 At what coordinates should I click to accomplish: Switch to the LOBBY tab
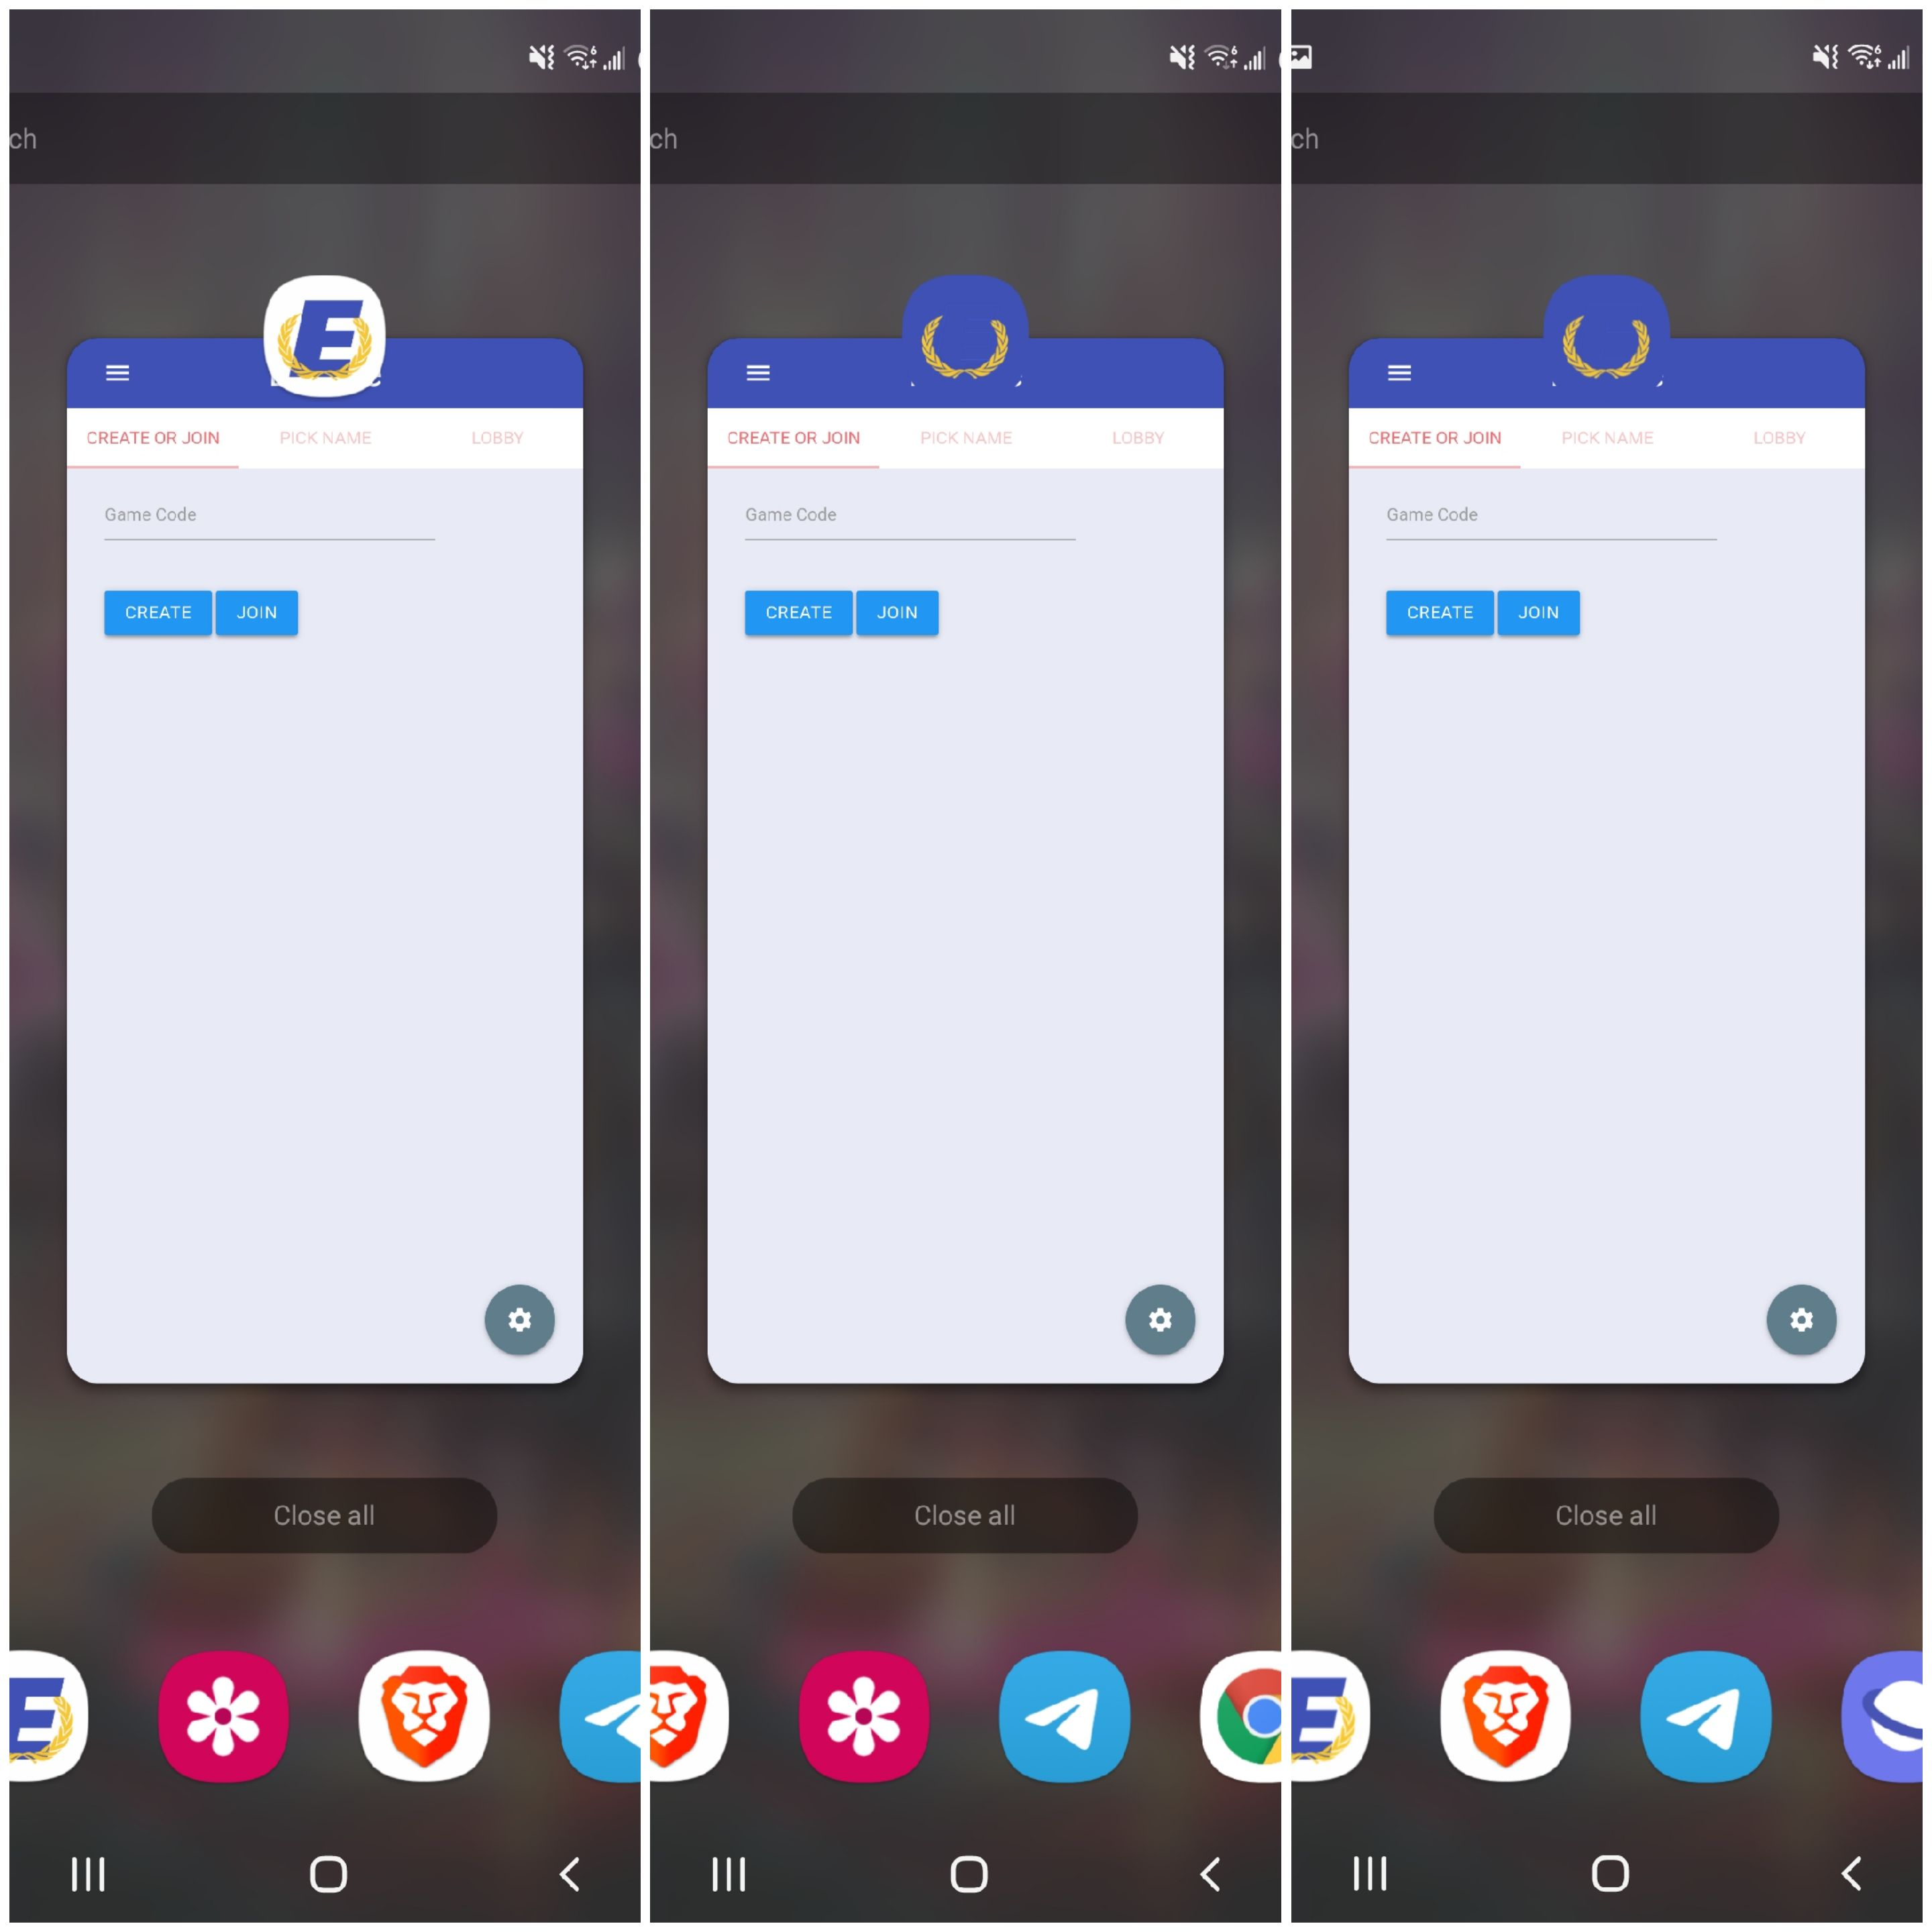click(x=497, y=437)
